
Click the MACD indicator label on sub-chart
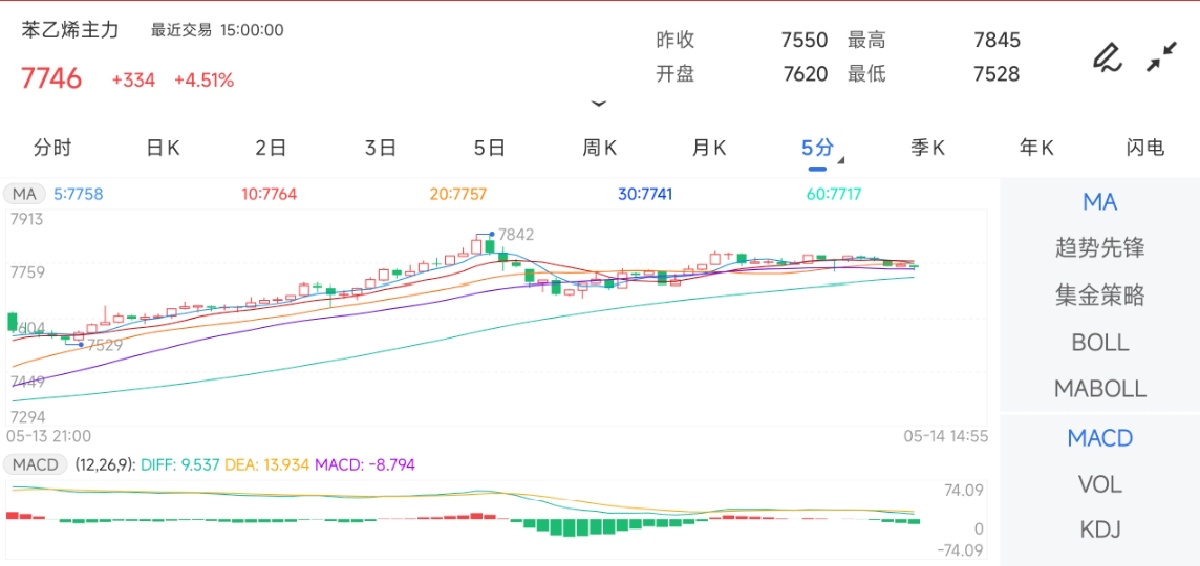[x=36, y=465]
